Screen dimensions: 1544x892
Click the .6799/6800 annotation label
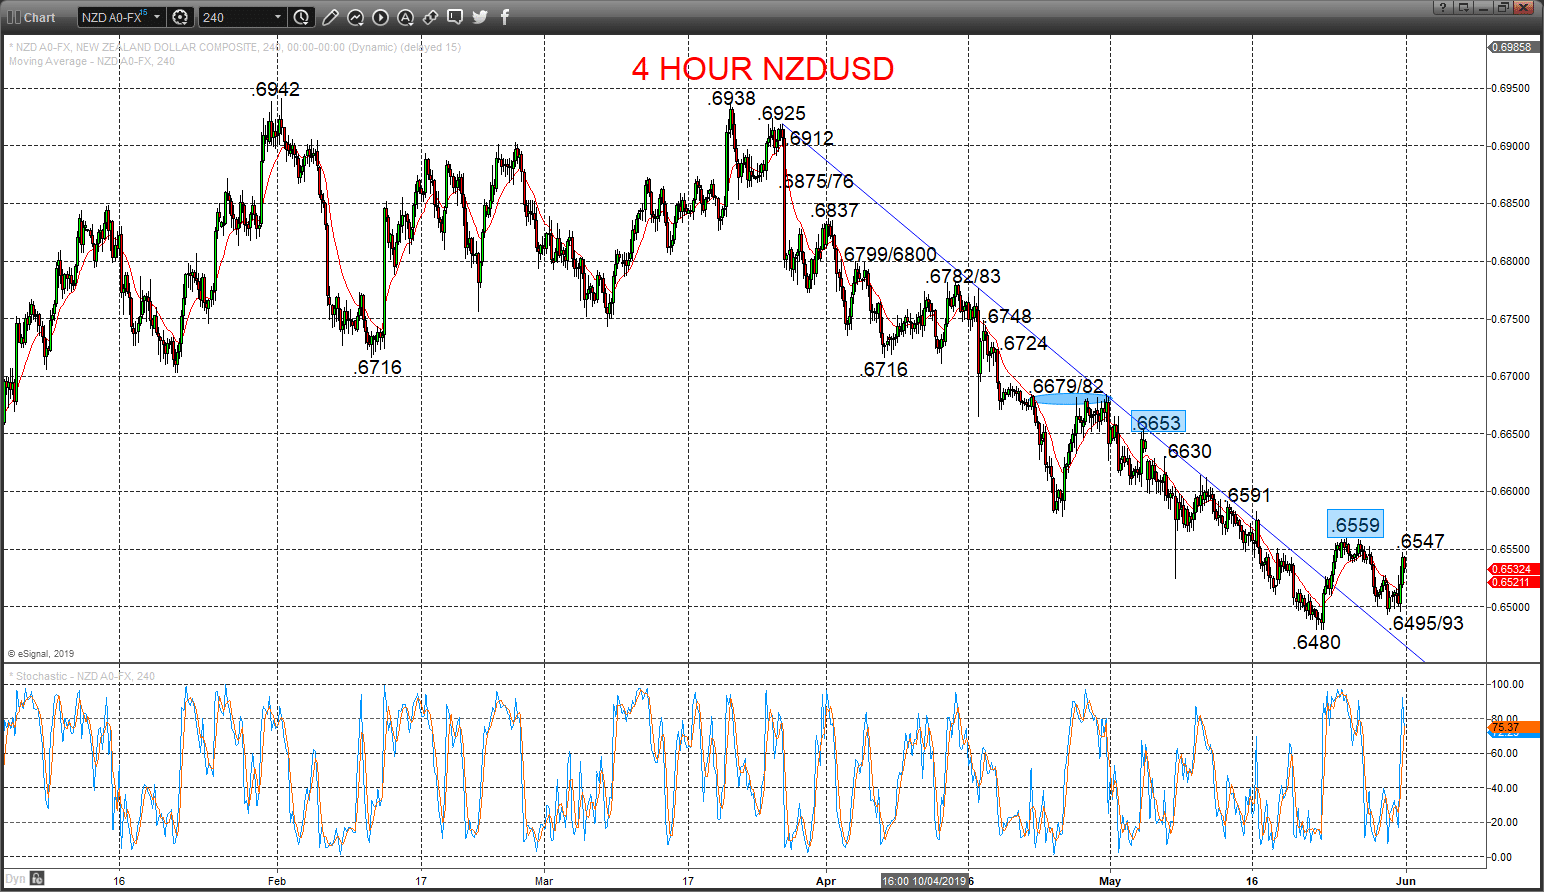pos(888,254)
